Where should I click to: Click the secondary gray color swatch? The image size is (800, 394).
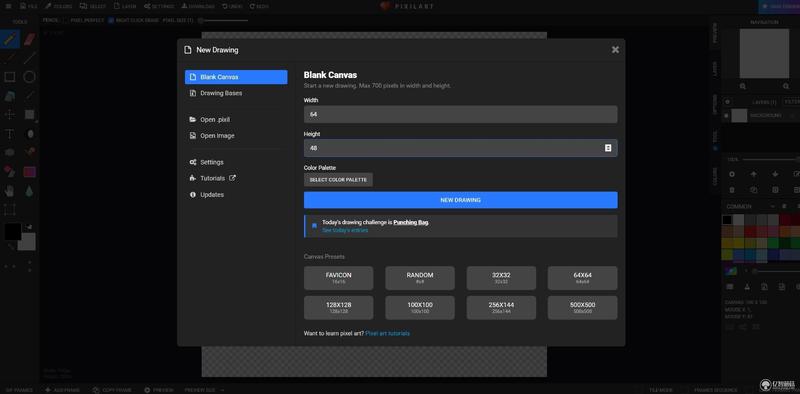(27, 242)
